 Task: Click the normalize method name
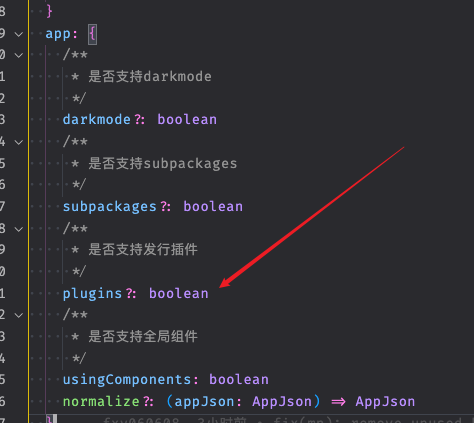101,402
